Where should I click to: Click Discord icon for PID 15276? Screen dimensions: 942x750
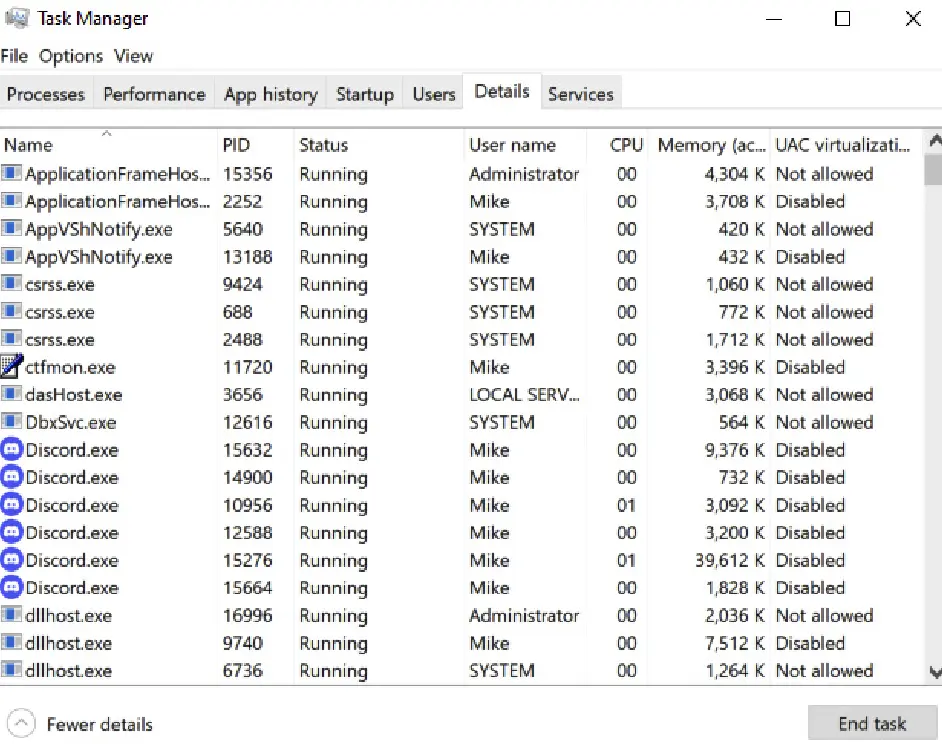point(12,560)
